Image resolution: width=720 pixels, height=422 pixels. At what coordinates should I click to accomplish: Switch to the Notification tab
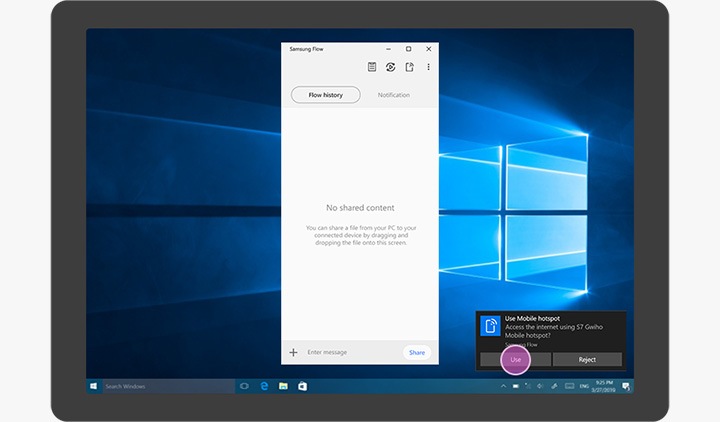coord(393,95)
